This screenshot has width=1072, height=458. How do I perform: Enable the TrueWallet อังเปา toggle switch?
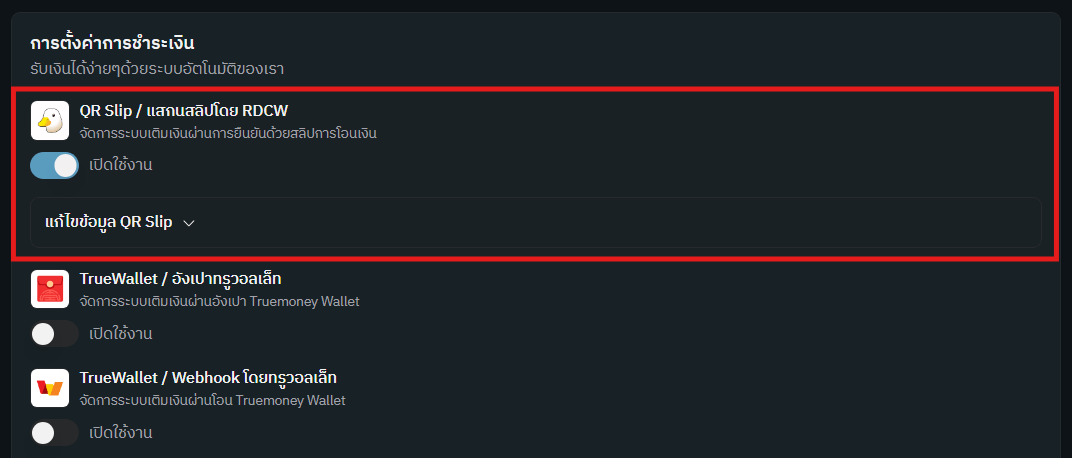pos(54,334)
